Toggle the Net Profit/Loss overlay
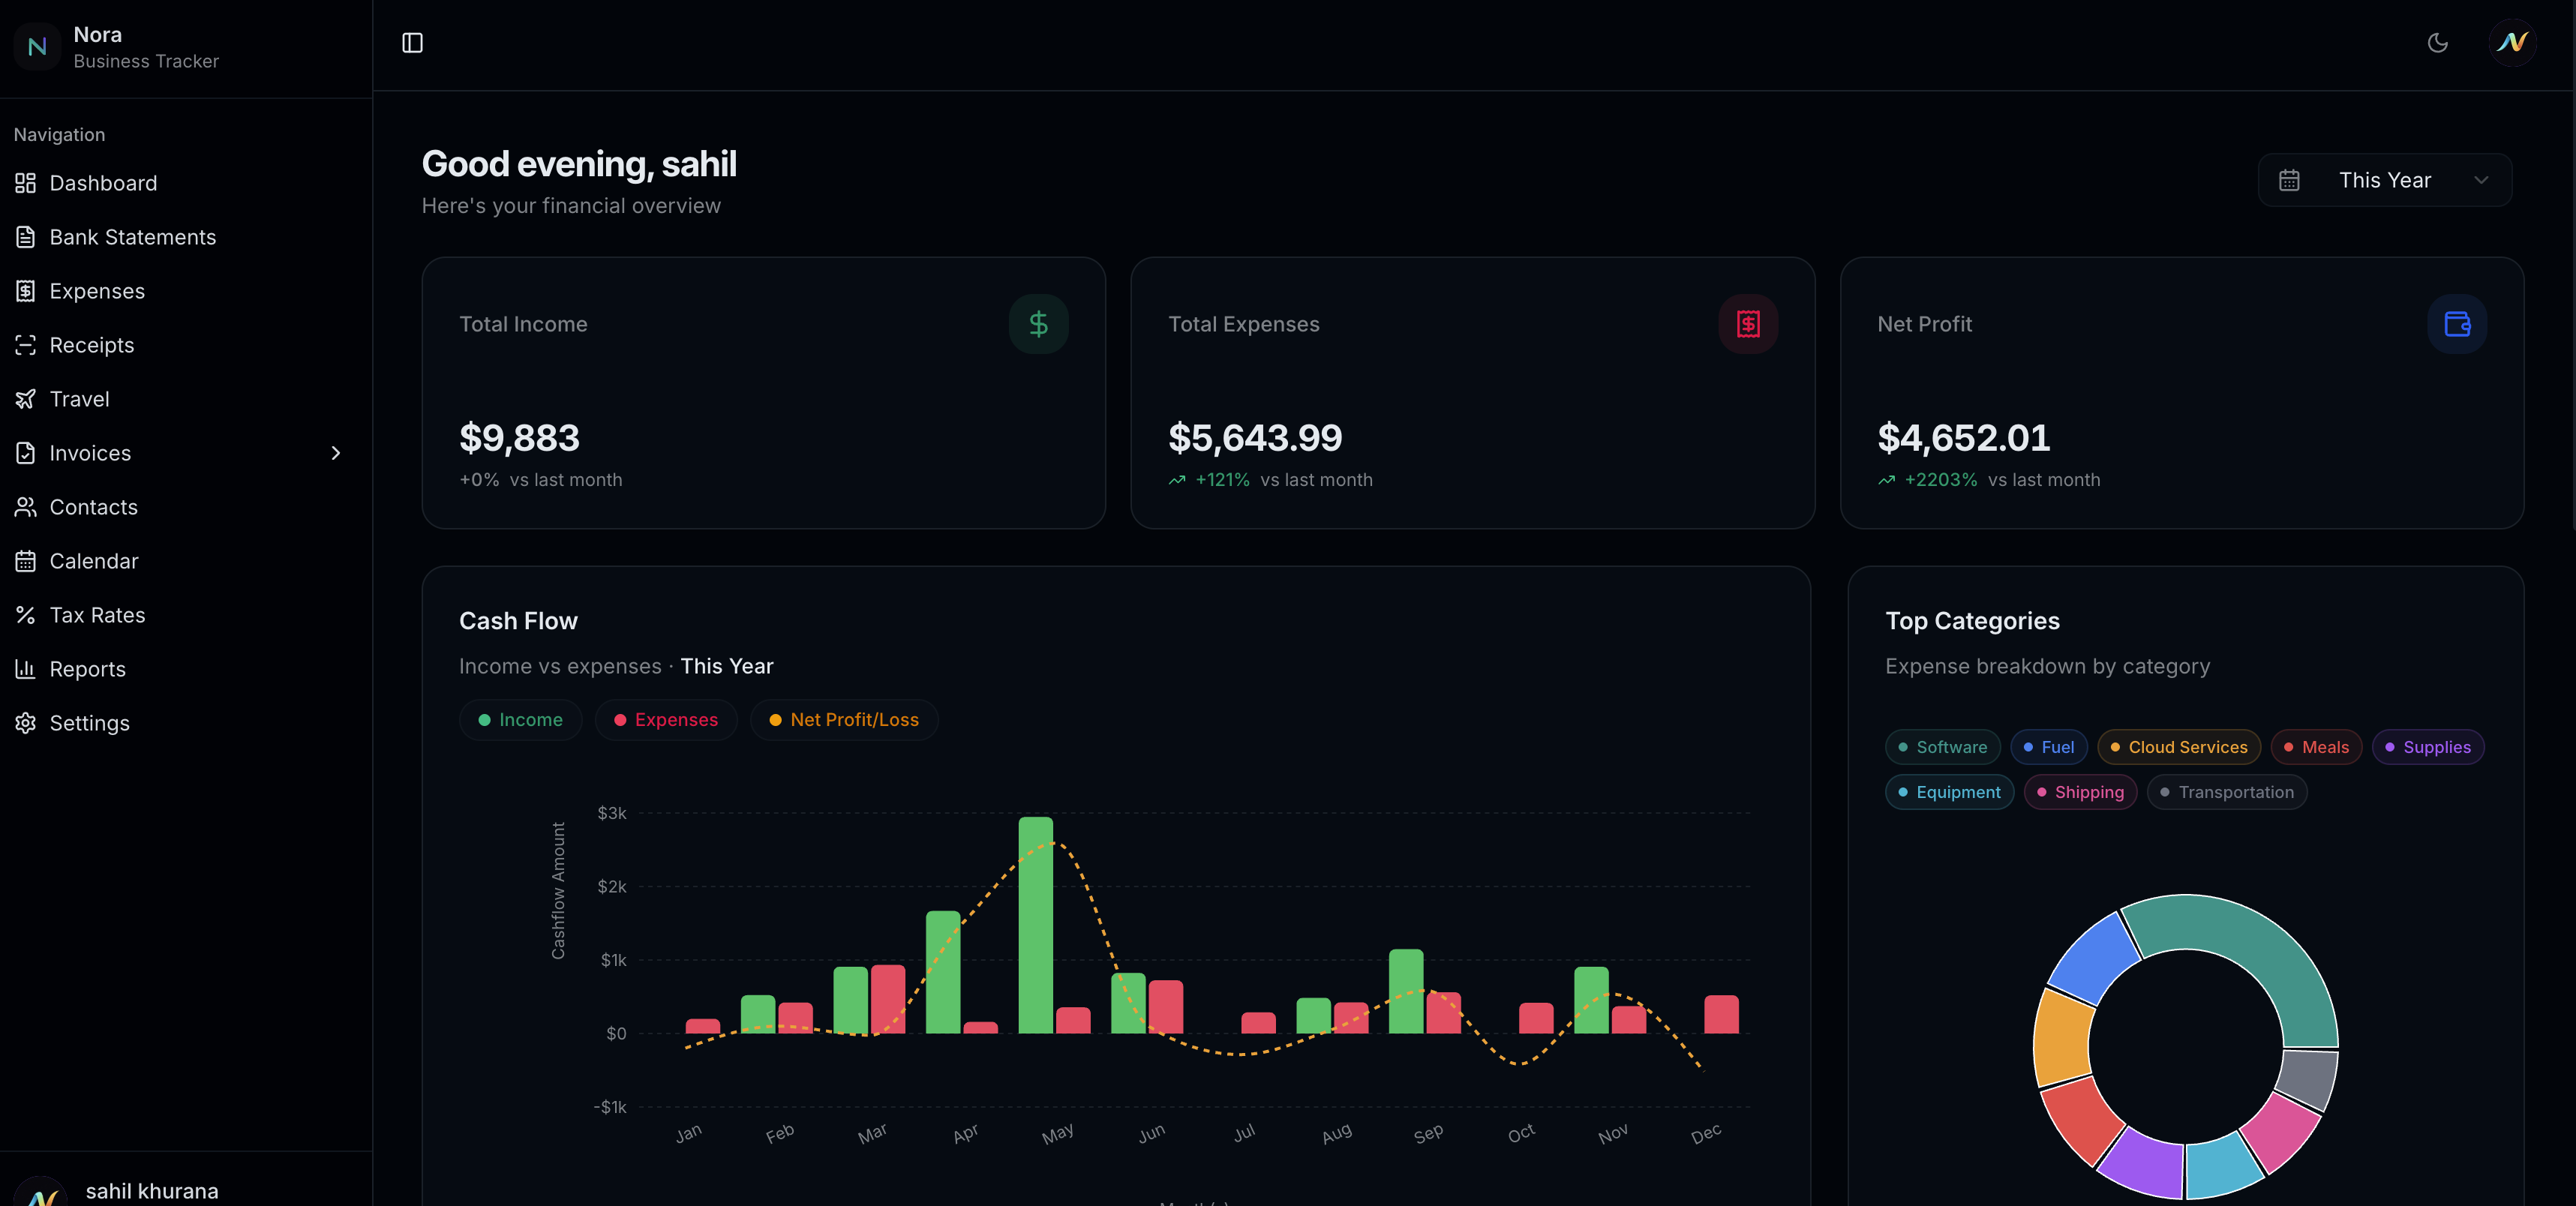This screenshot has height=1206, width=2576. click(x=844, y=720)
